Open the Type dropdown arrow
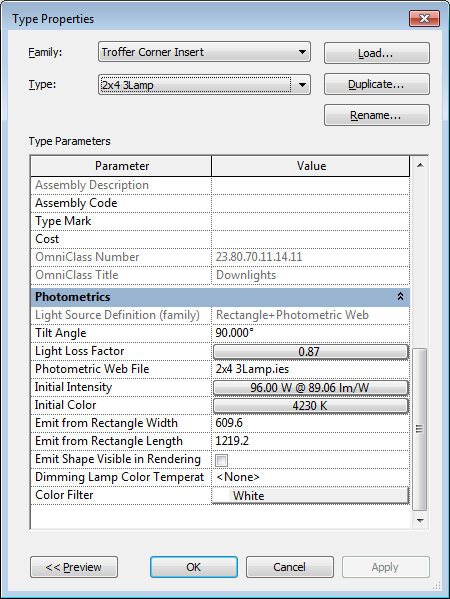 [302, 85]
